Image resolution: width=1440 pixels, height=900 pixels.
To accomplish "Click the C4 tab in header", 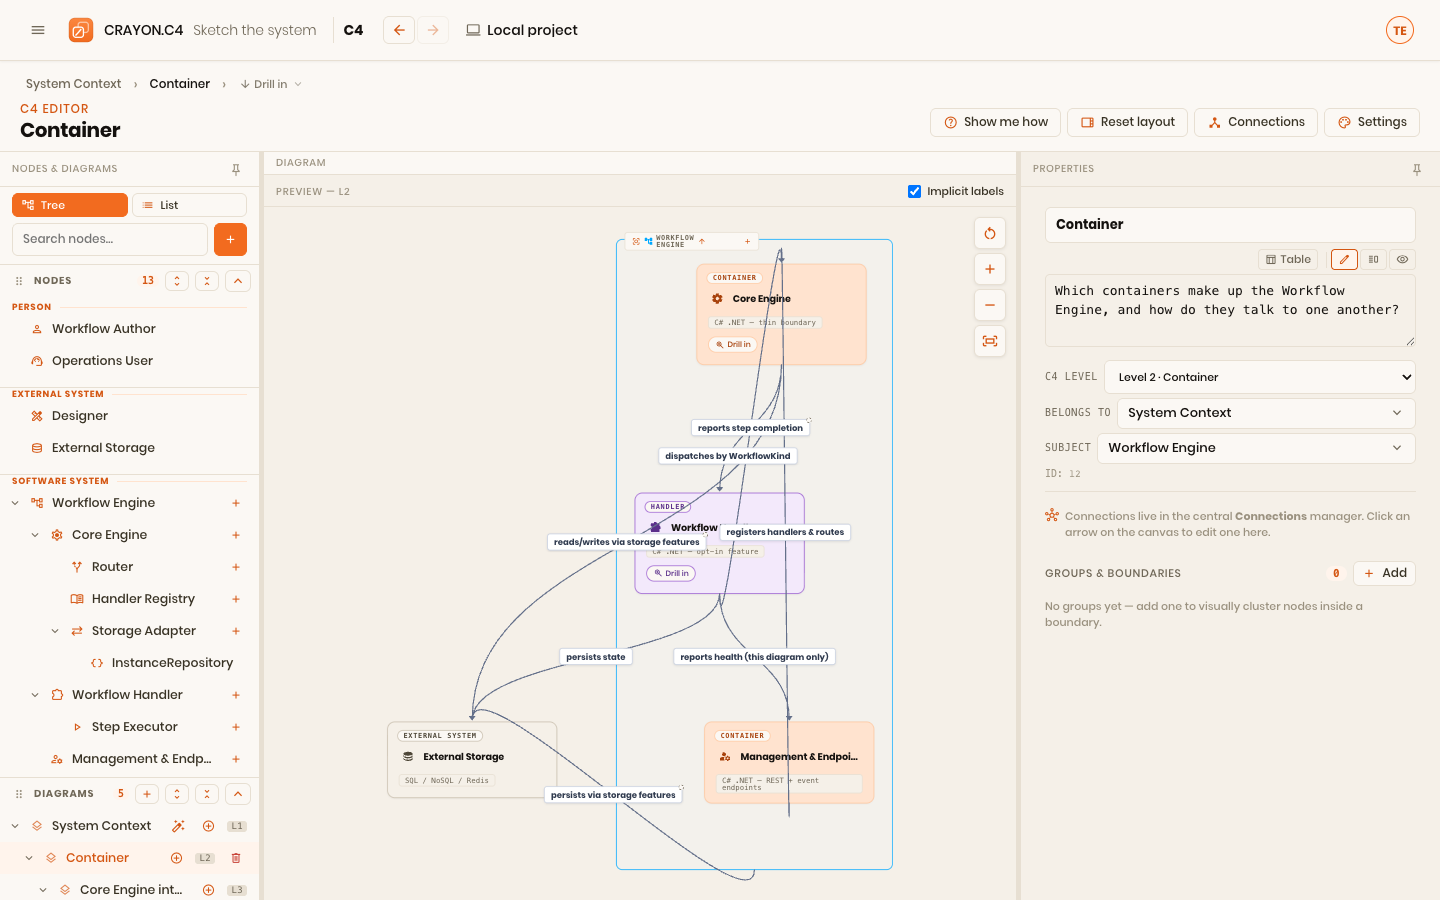I will click(353, 30).
